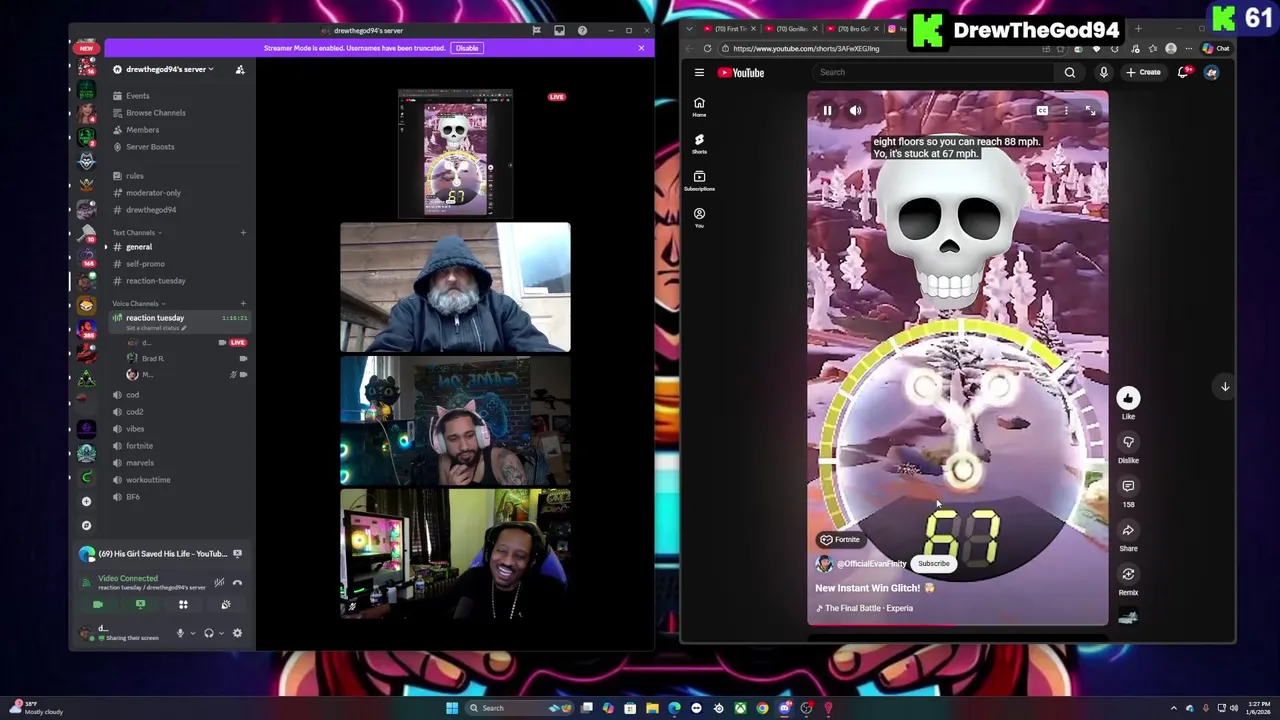1280x720 pixels.
Task: Select the moderator-only channel
Action: tap(153, 193)
